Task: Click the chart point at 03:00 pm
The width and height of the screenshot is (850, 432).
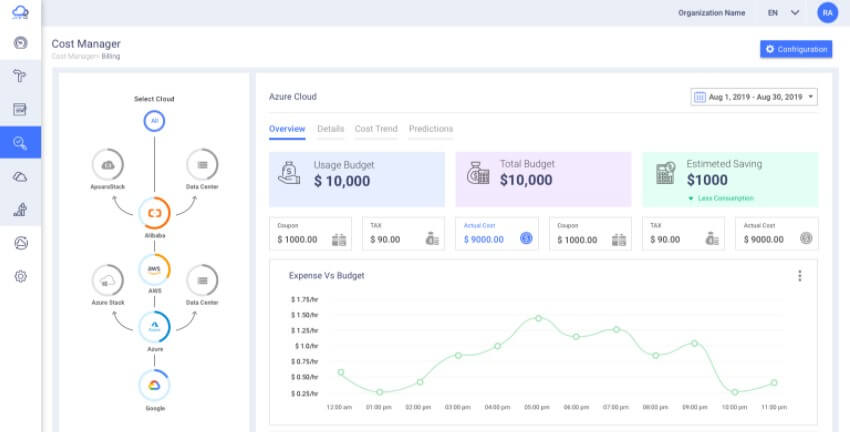Action: point(458,356)
